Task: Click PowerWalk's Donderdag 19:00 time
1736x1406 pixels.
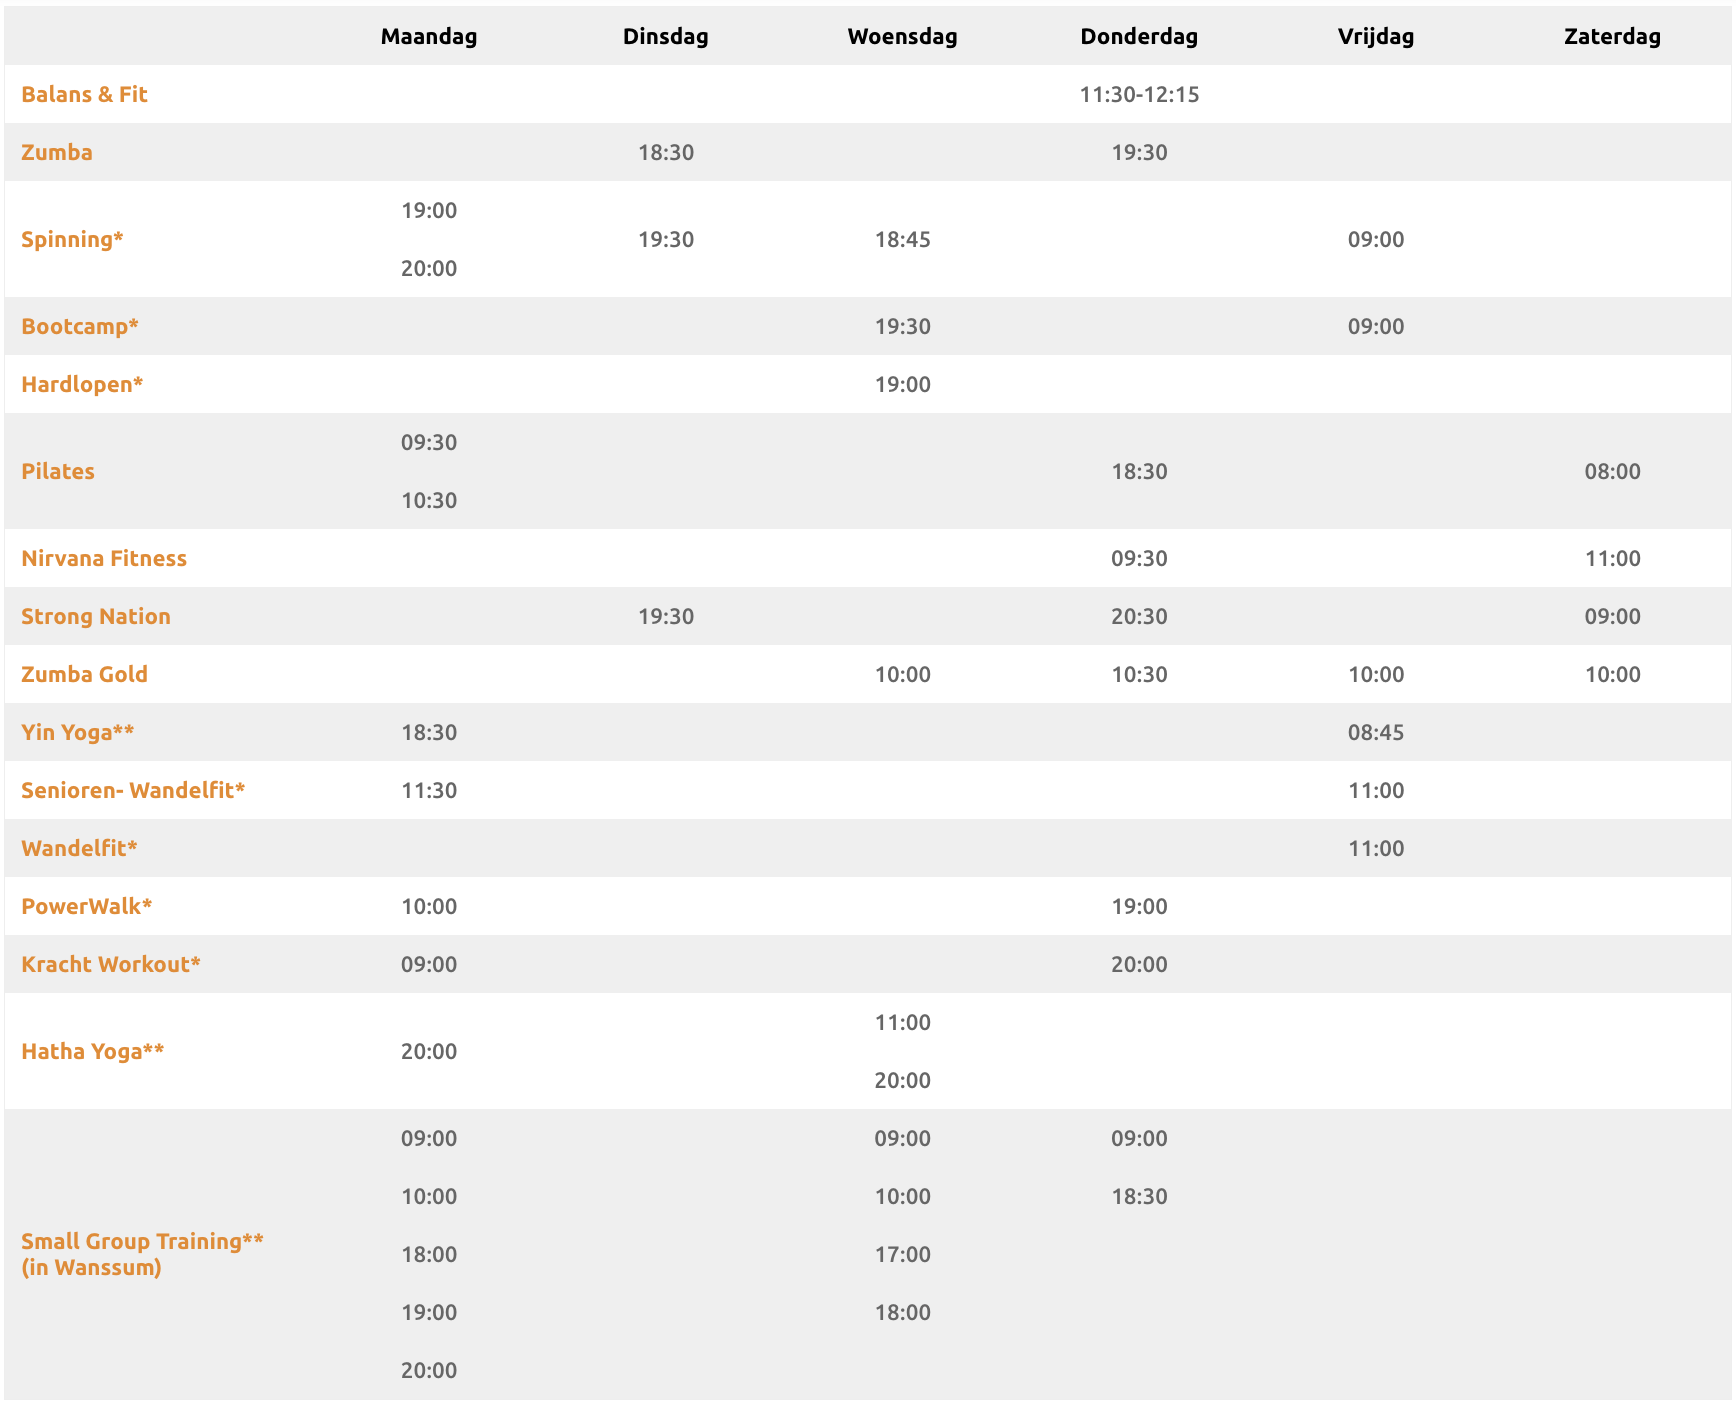Action: pos(1139,907)
